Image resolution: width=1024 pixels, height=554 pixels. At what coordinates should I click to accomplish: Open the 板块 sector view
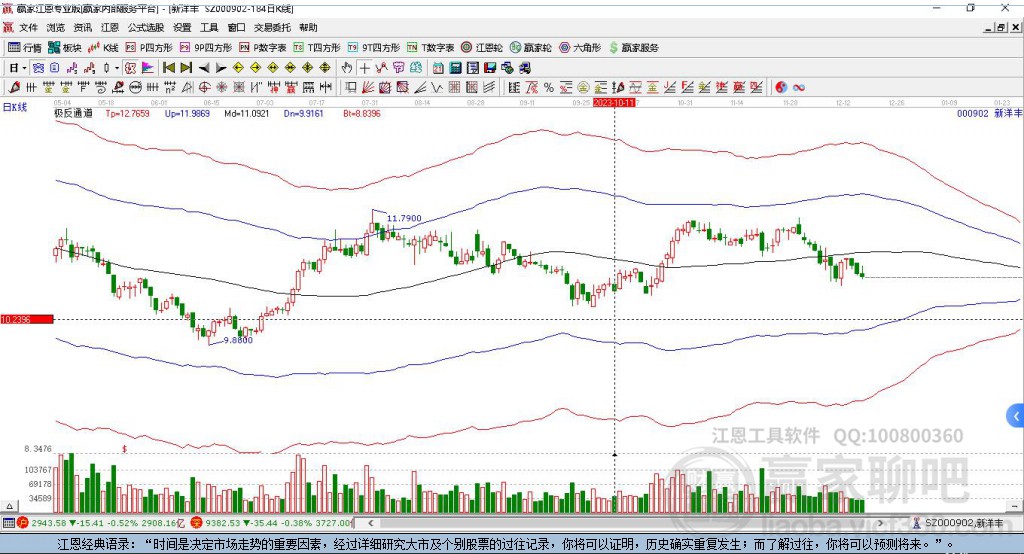click(x=65, y=48)
